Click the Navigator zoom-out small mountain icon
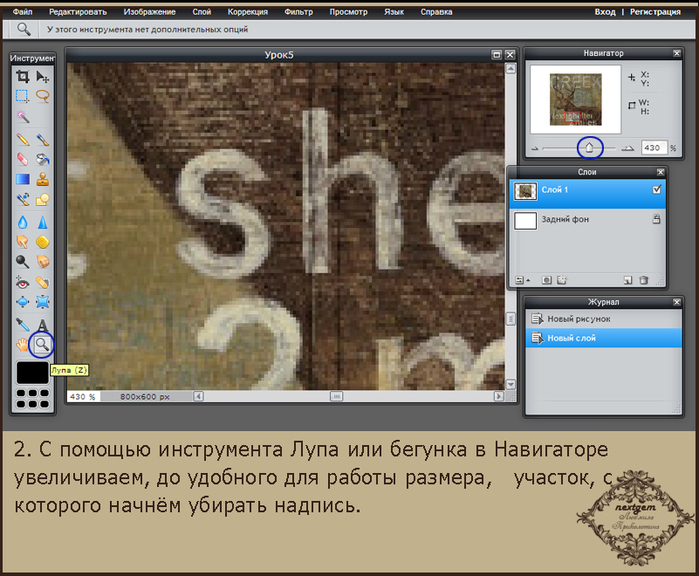The image size is (699, 576). point(535,148)
